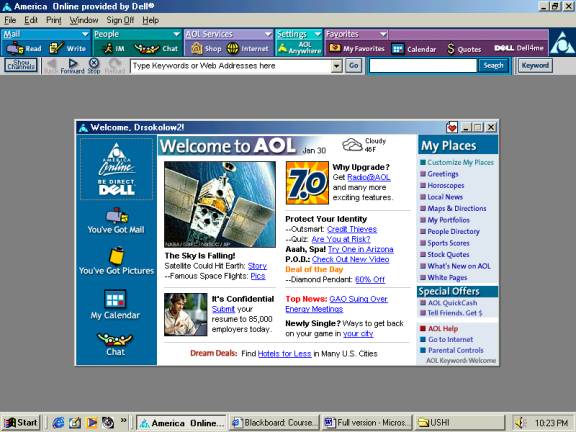Expand AOL Services dropdown
Image resolution: width=576 pixels, height=432 pixels.
268,34
